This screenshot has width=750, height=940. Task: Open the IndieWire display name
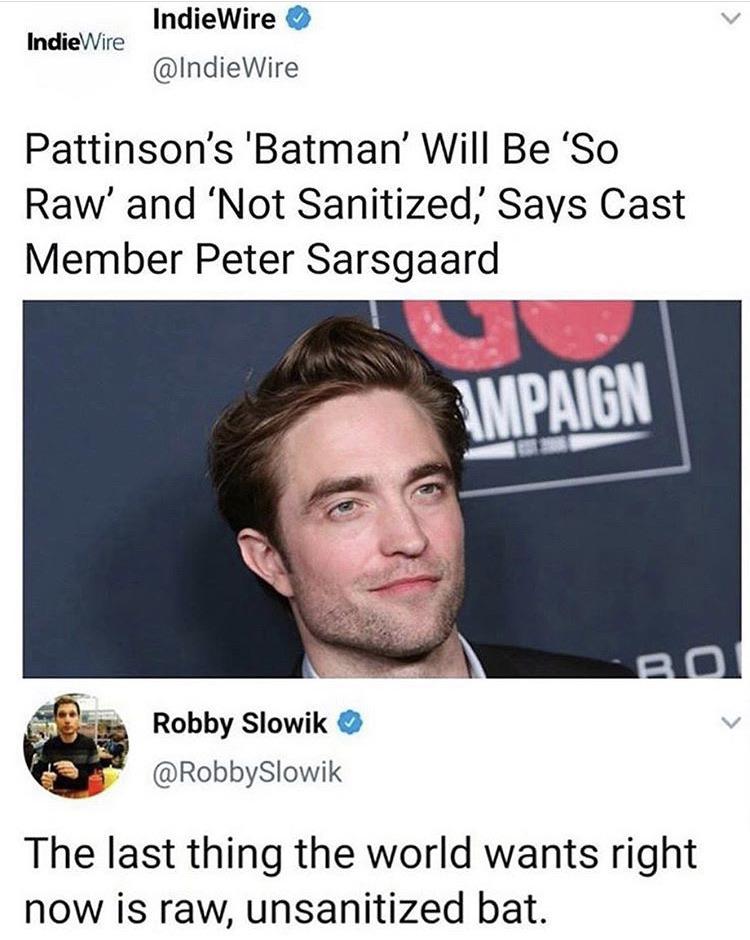pos(214,20)
